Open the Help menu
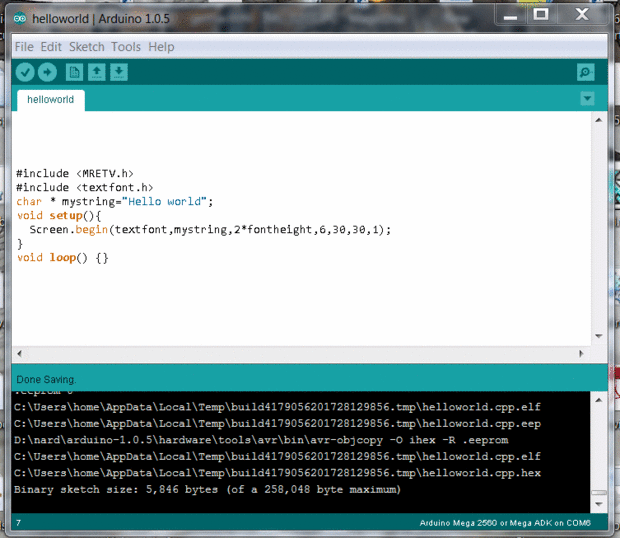 [x=161, y=47]
